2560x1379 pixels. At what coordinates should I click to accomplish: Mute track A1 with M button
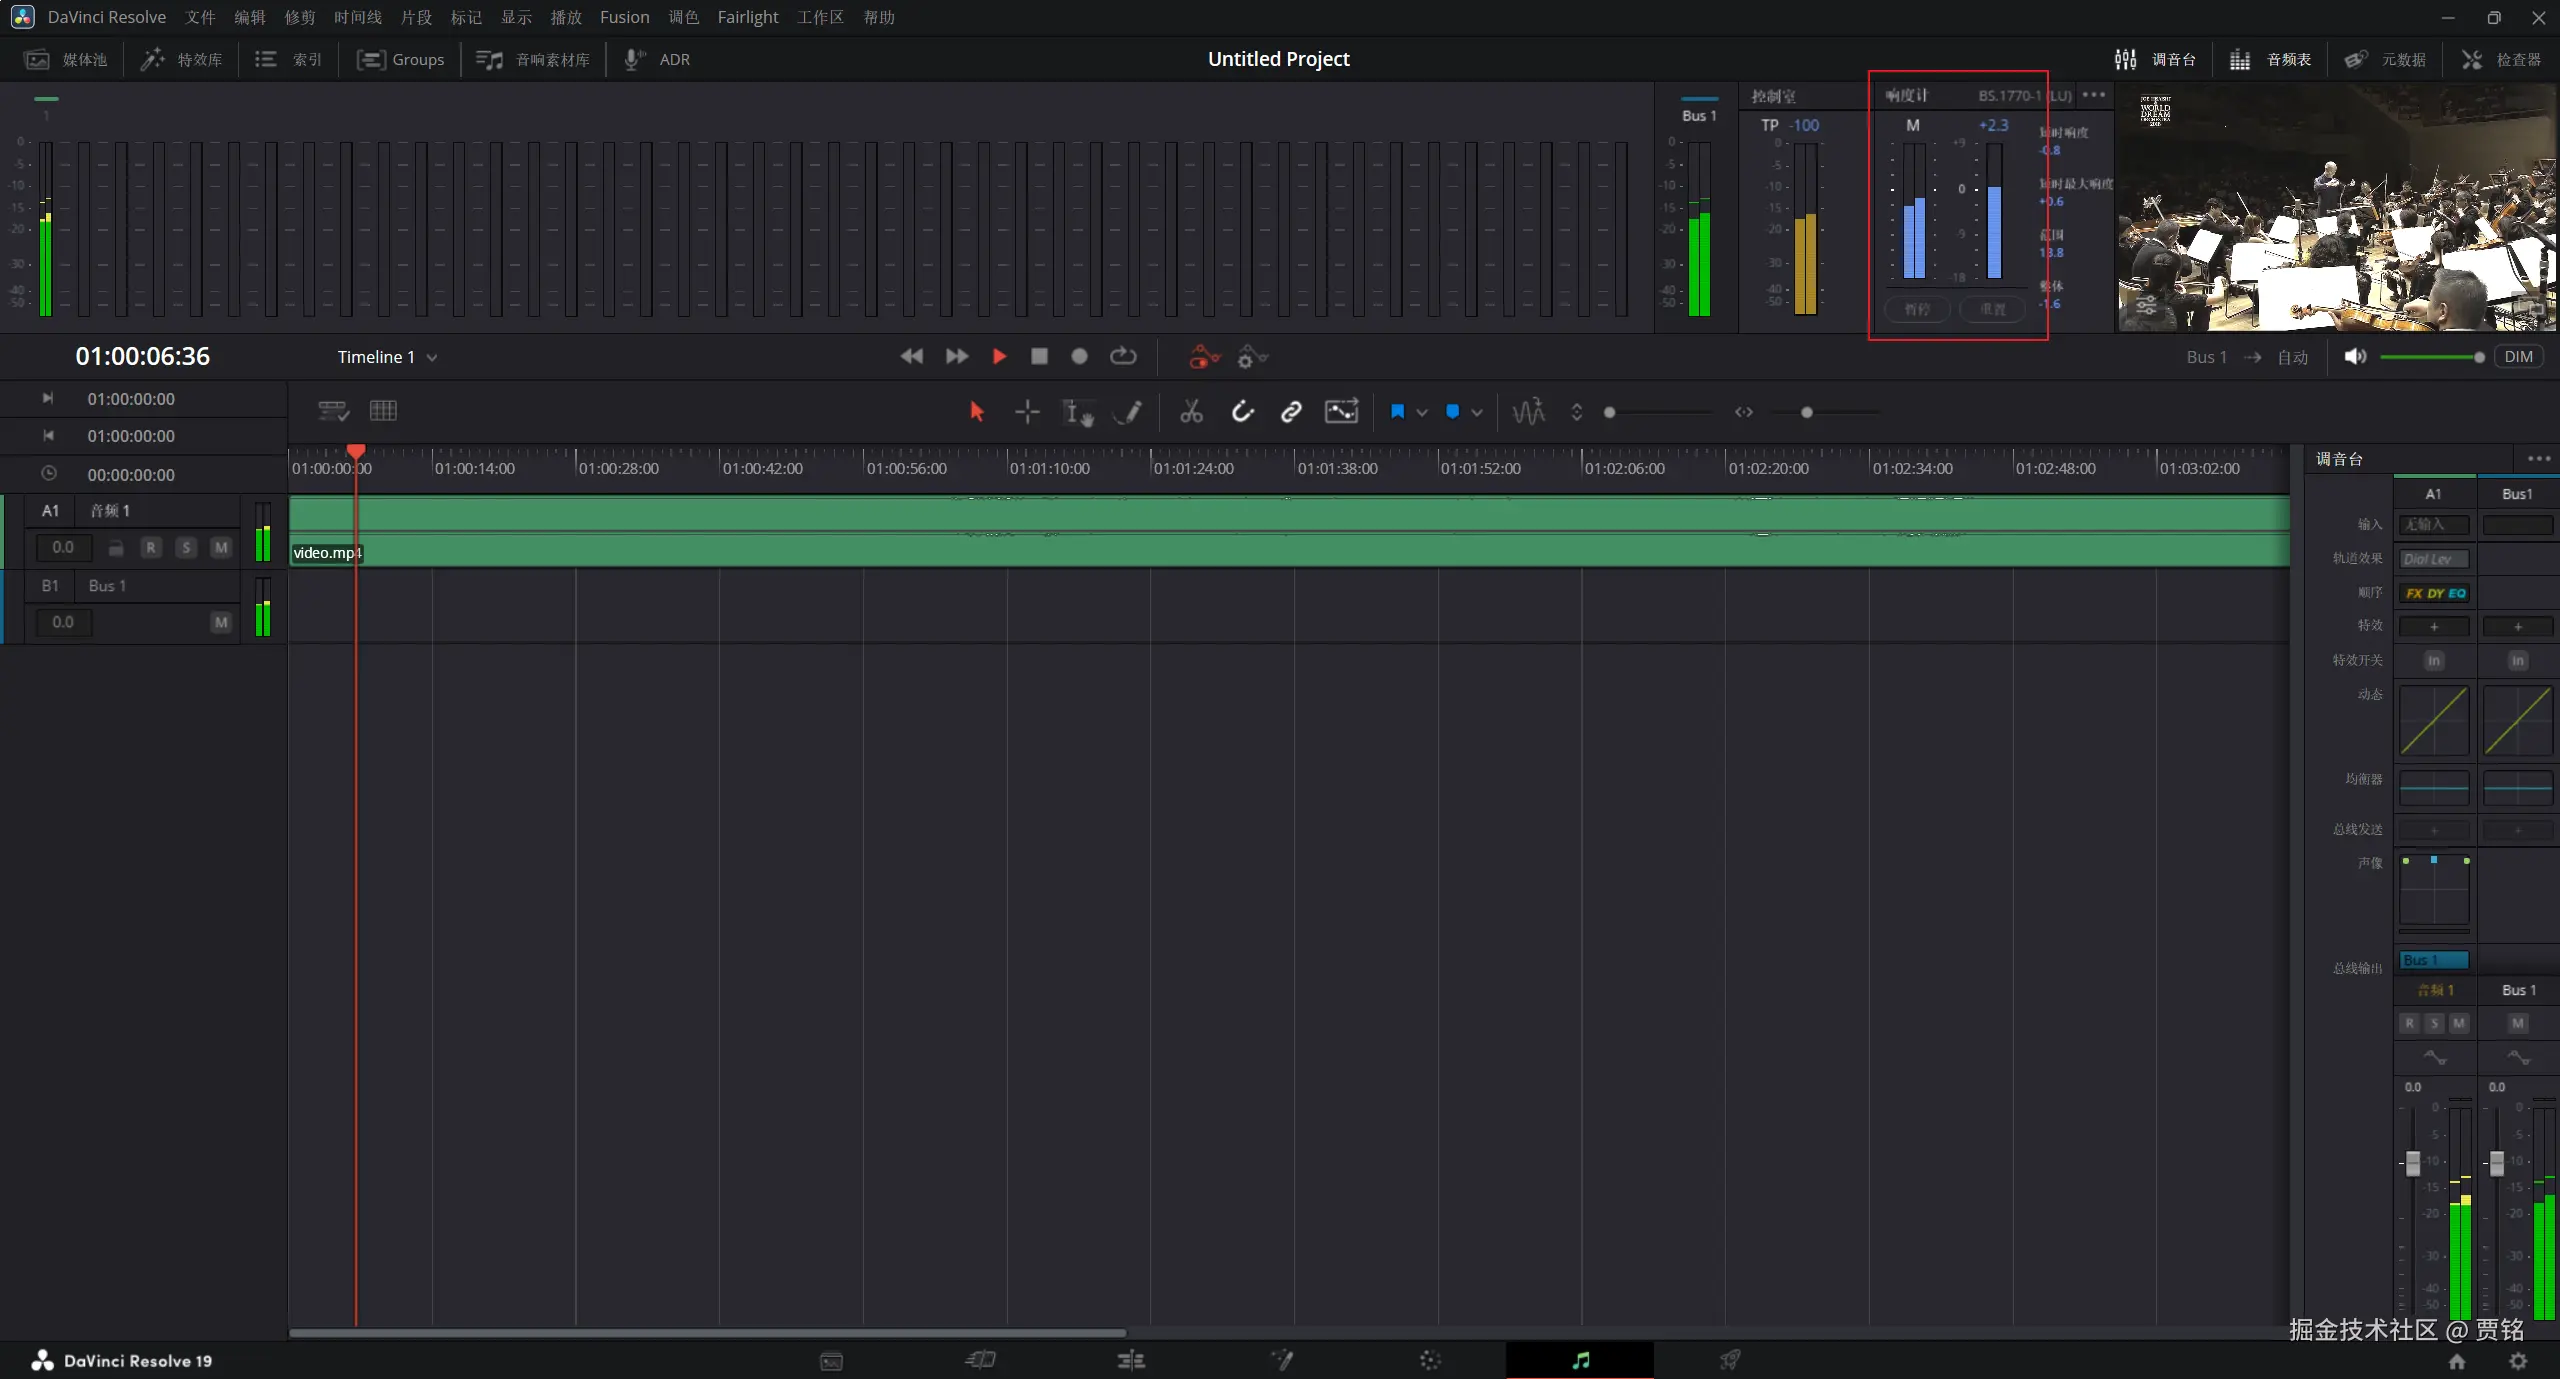[221, 547]
